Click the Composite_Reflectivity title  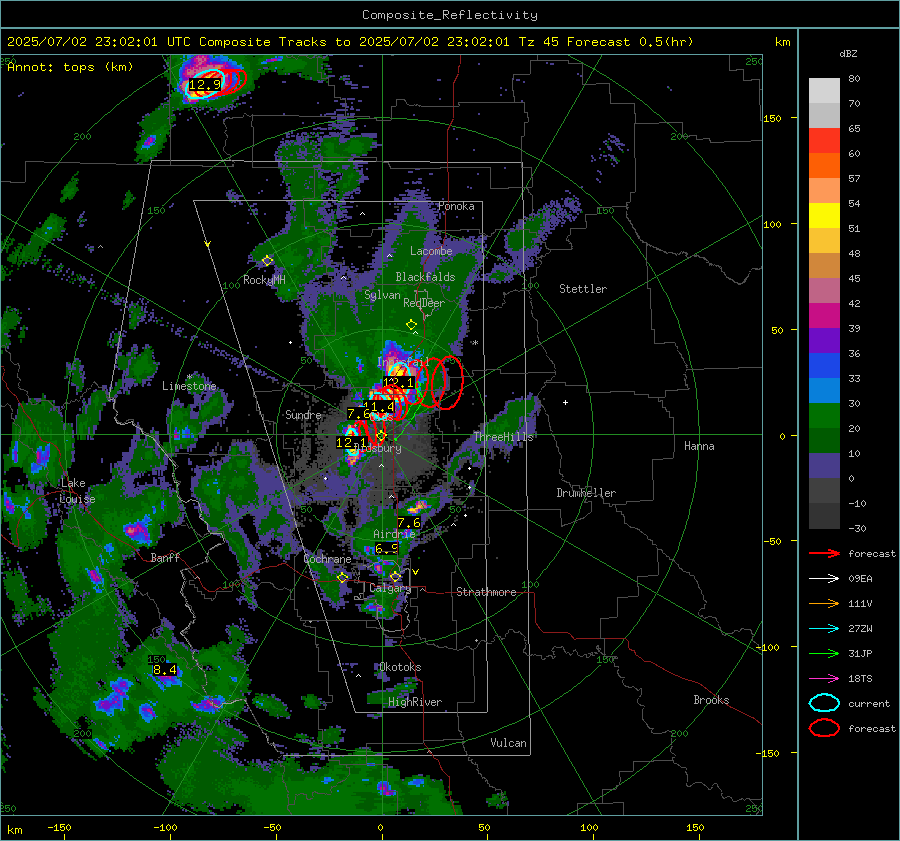point(450,15)
